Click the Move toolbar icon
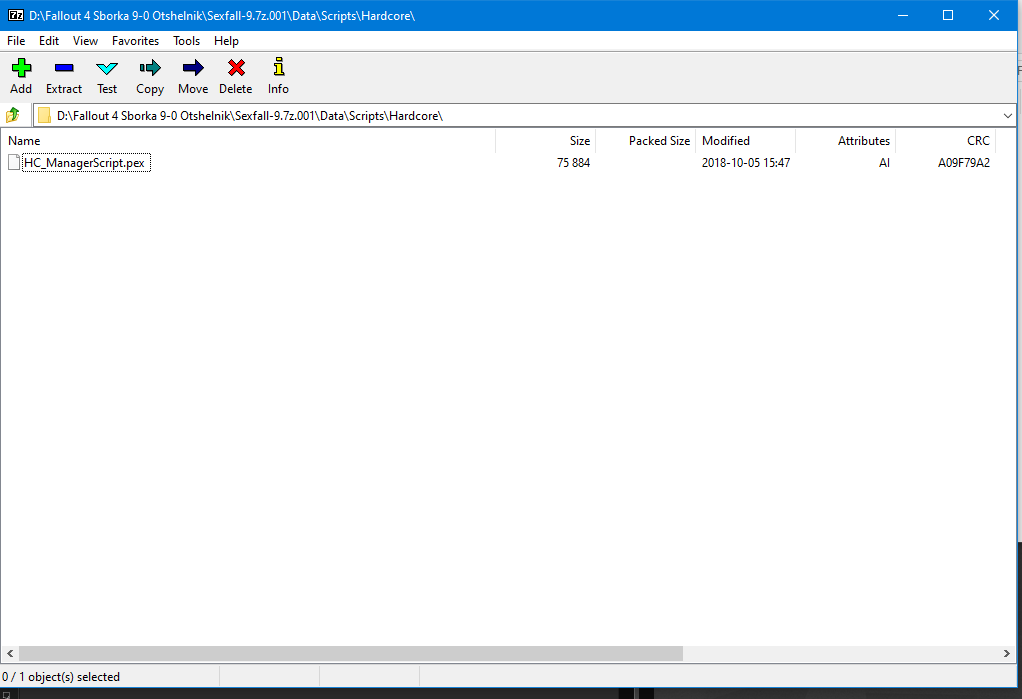This screenshot has width=1022, height=699. 193,68
